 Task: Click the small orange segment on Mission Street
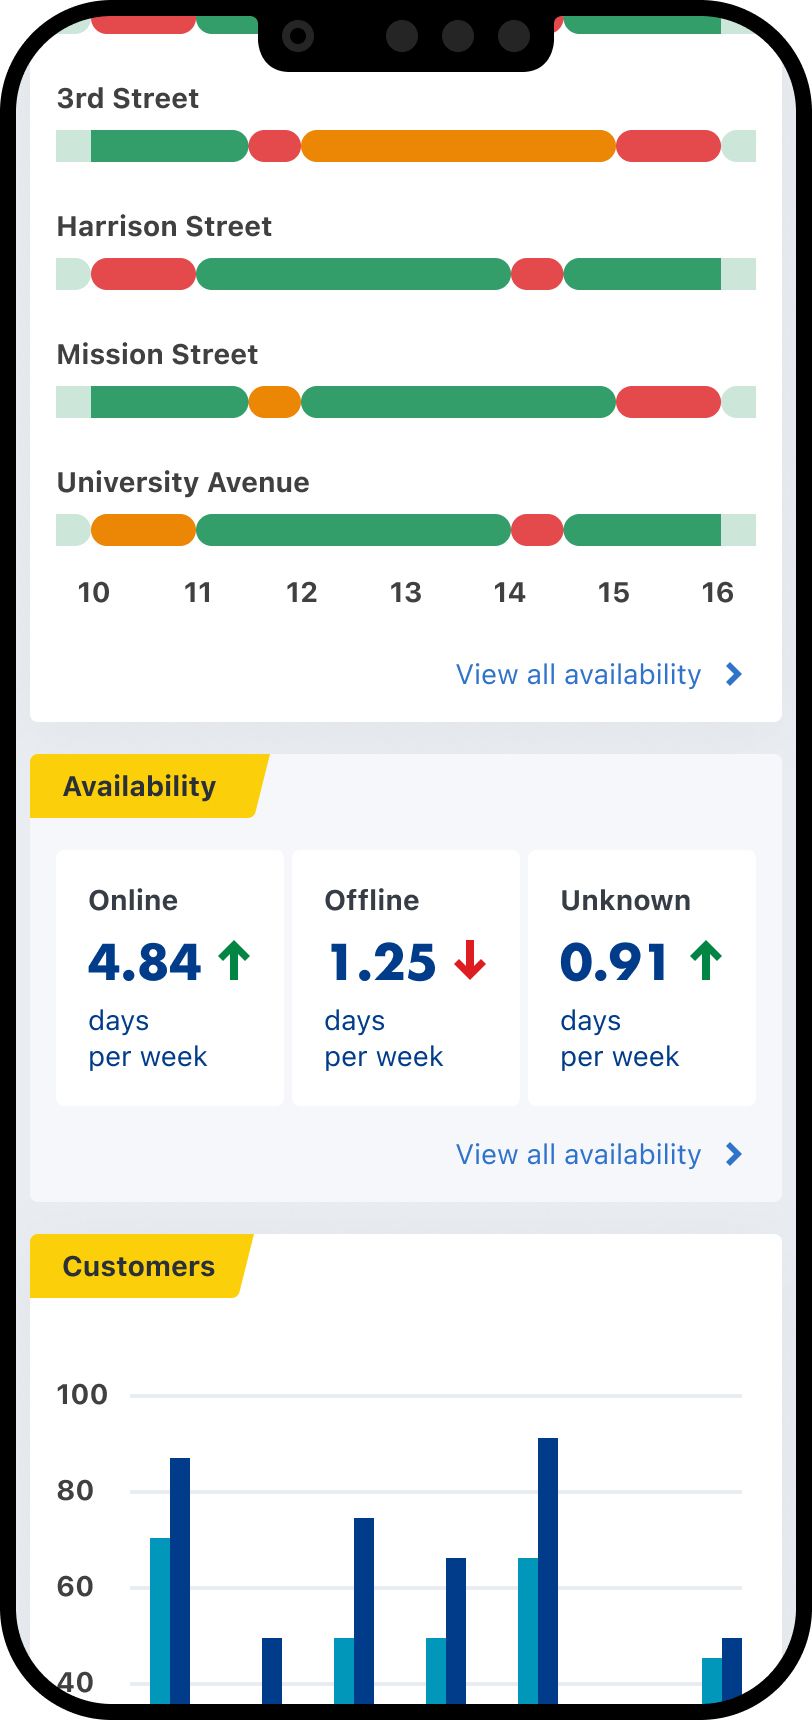click(x=274, y=402)
